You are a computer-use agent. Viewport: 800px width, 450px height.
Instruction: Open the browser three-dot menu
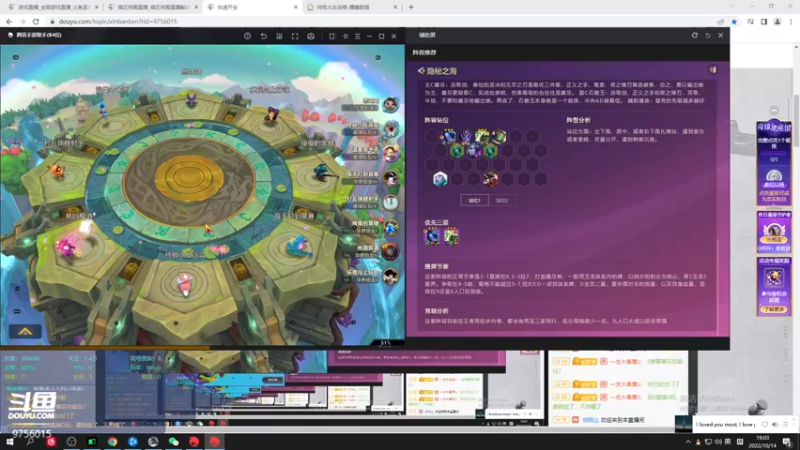pos(791,21)
